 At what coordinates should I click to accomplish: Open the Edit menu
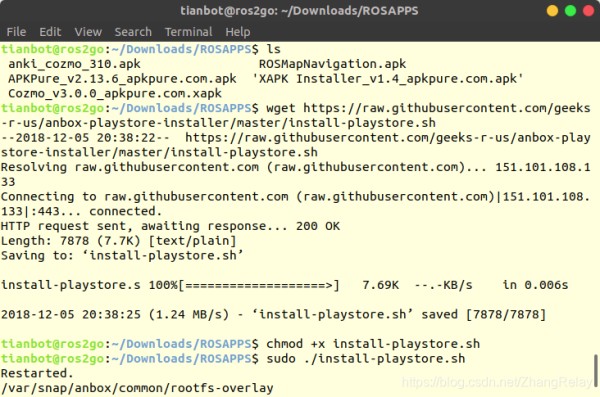50,32
